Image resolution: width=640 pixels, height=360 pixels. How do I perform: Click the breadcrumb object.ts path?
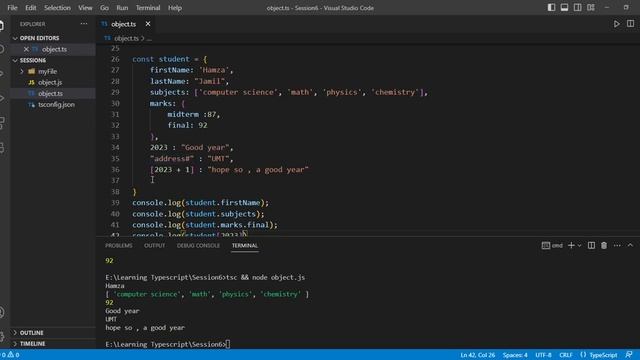[x=126, y=38]
